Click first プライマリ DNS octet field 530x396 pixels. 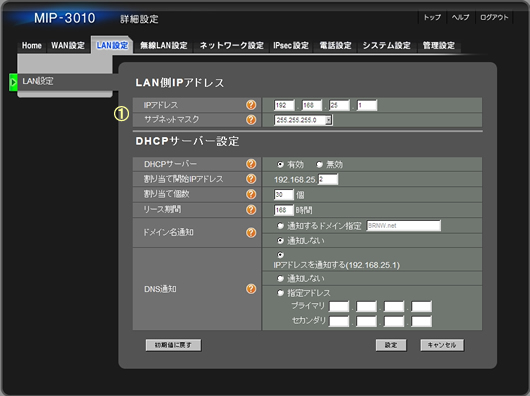point(339,306)
